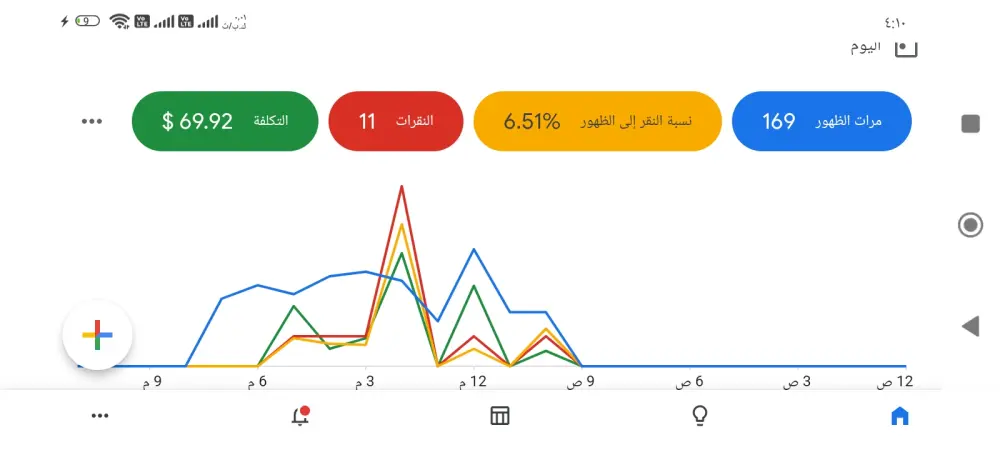Expand more metrics via dots beside cards

click(x=92, y=121)
